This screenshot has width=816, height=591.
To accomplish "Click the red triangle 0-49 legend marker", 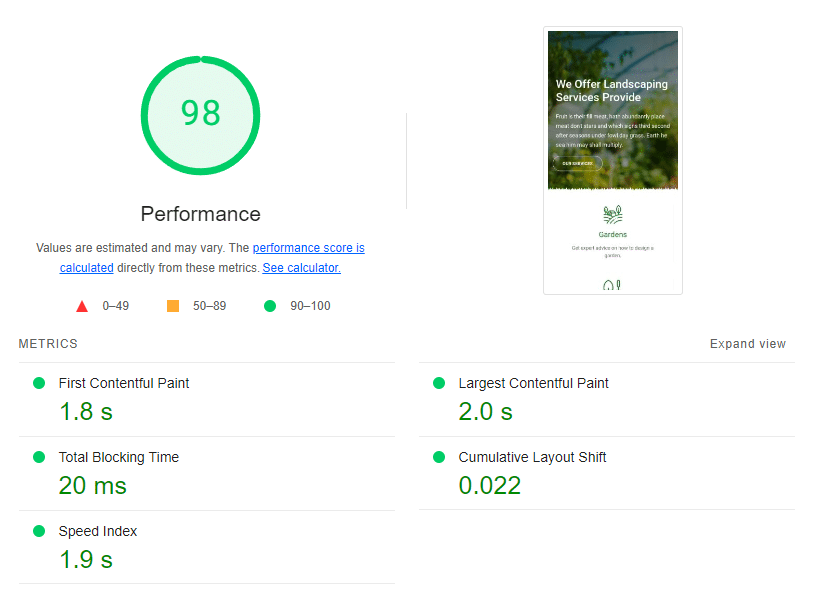I will (x=82, y=305).
